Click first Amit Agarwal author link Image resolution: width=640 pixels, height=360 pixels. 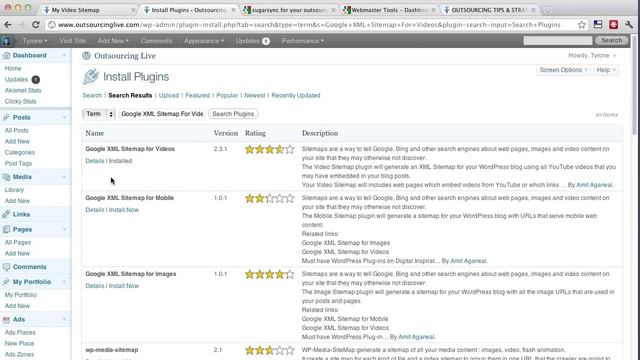coord(594,185)
